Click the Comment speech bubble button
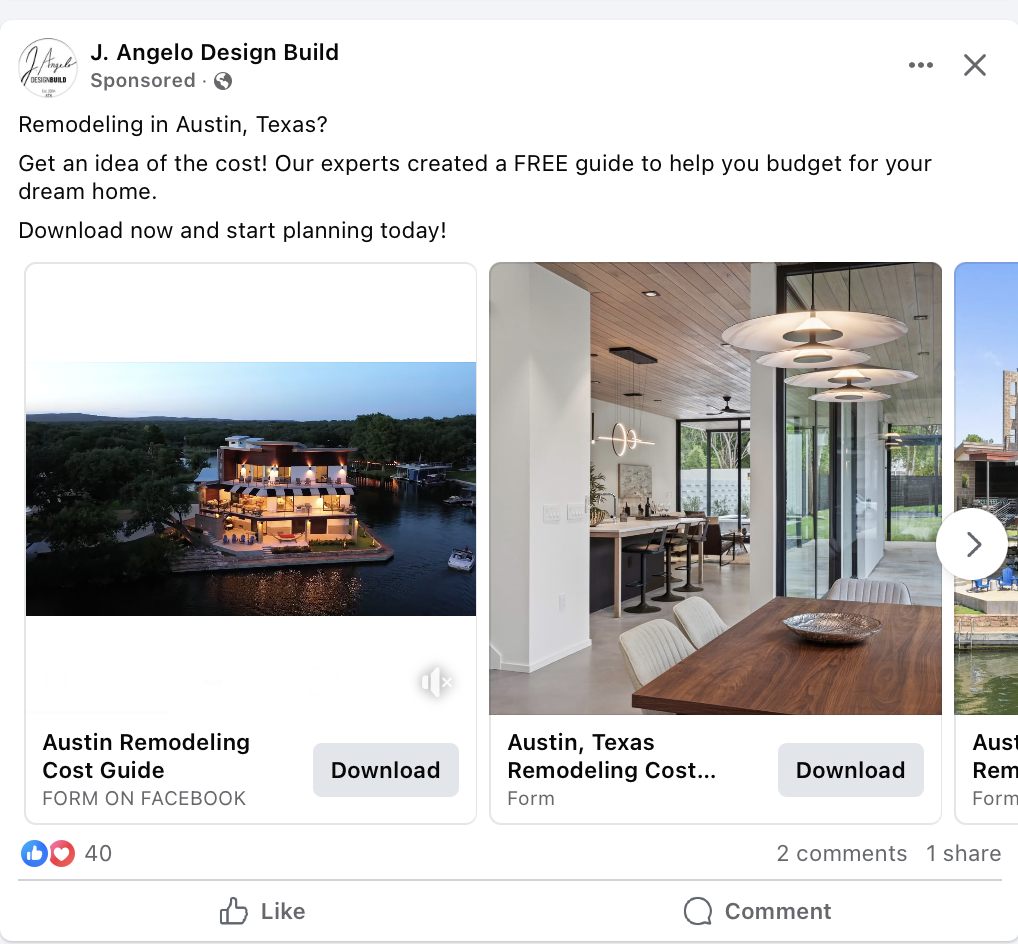The width and height of the screenshot is (1018, 944). coord(757,911)
